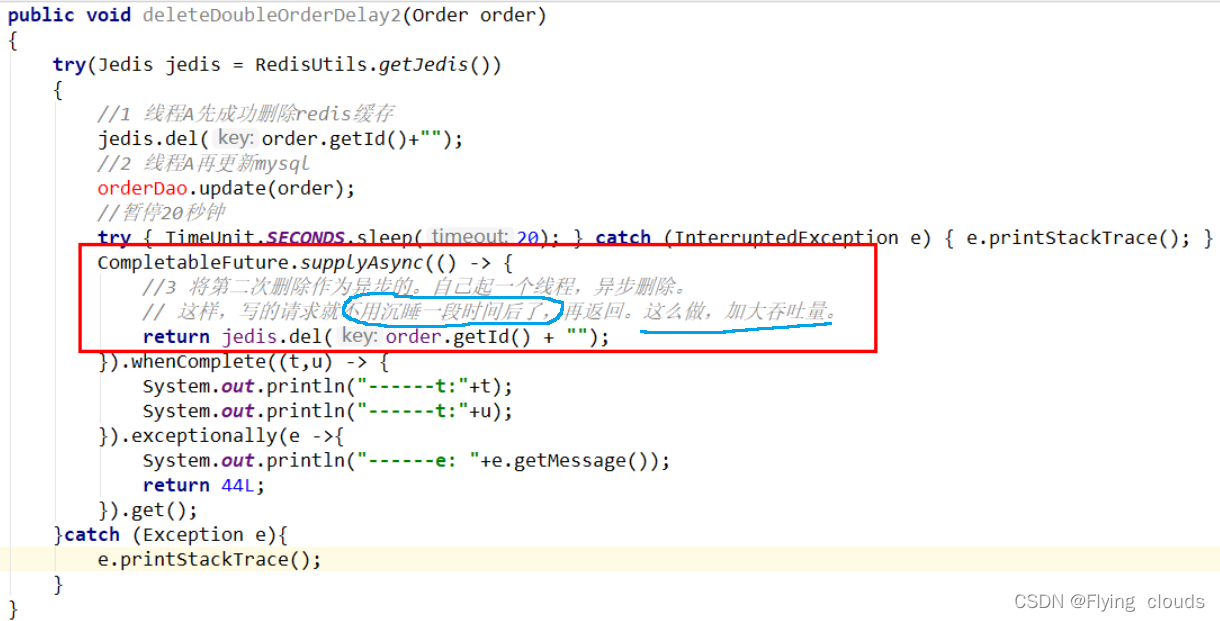Click InterruptedException in the catch clause
The image size is (1220, 621).
pyautogui.click(x=788, y=237)
